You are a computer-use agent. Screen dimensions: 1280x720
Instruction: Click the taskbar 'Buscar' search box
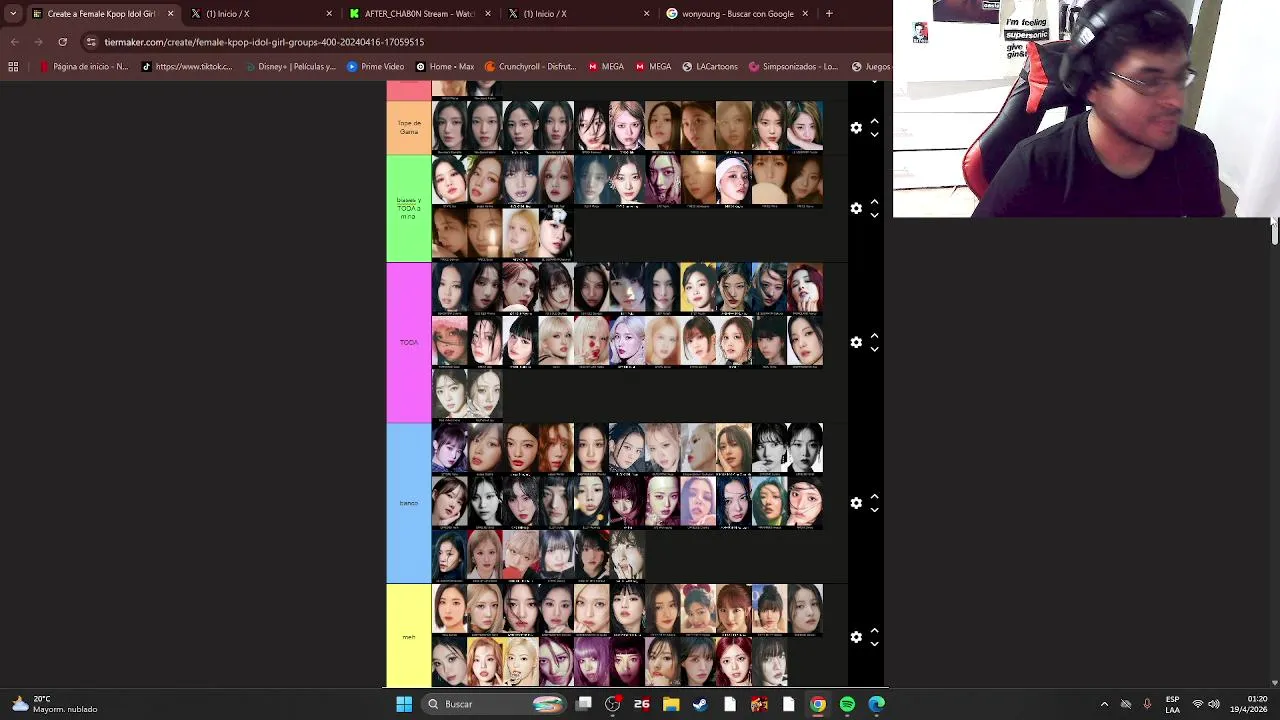point(495,704)
